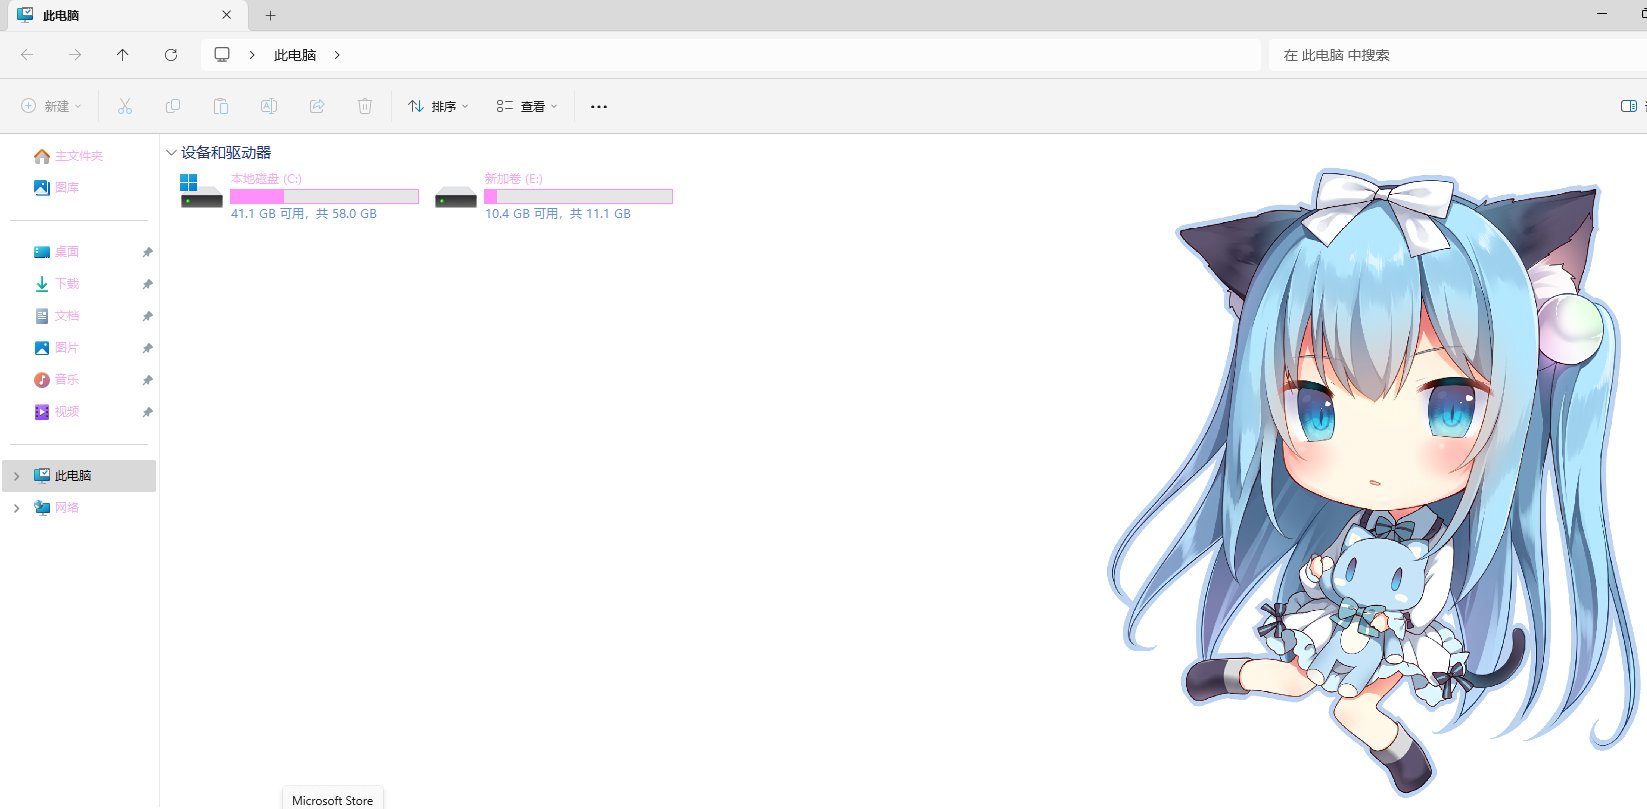Click the Share toolbar icon

(317, 106)
